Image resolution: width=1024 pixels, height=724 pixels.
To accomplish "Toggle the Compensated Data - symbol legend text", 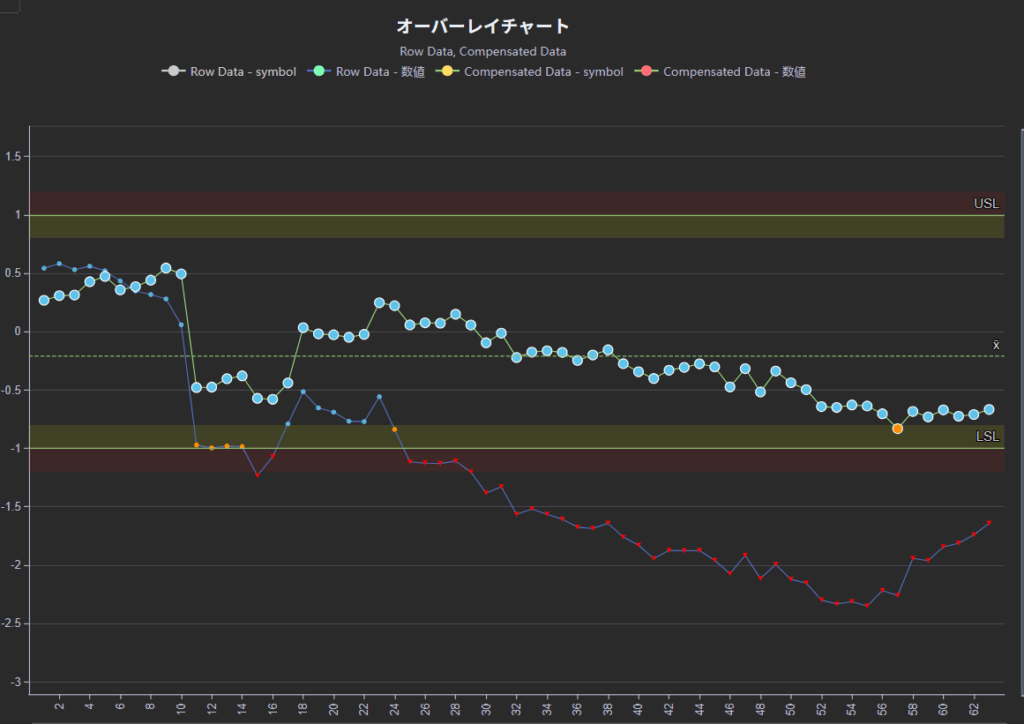I will coord(543,72).
